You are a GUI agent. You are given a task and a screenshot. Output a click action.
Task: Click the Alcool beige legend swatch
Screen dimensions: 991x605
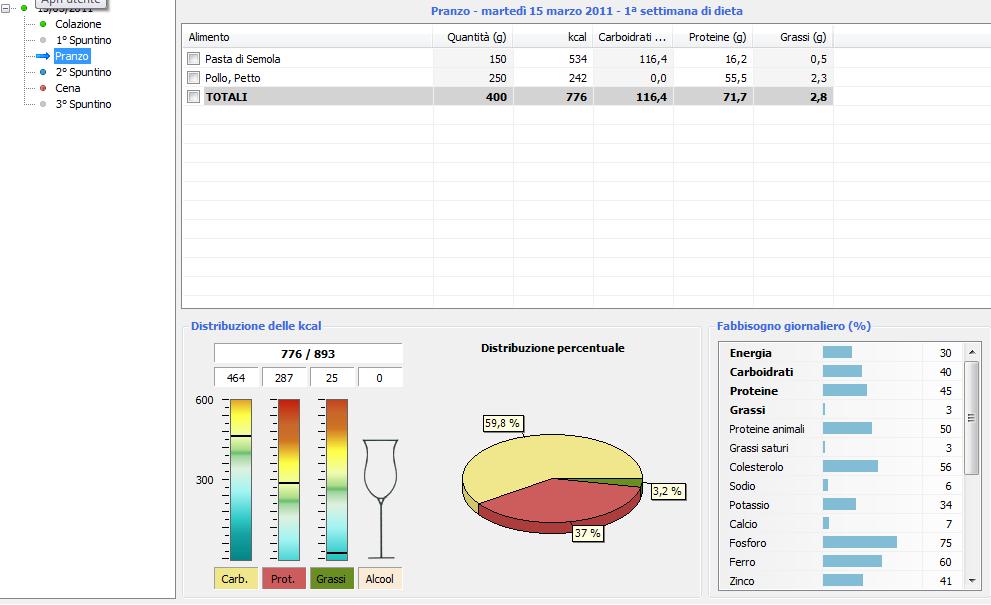(x=379, y=578)
